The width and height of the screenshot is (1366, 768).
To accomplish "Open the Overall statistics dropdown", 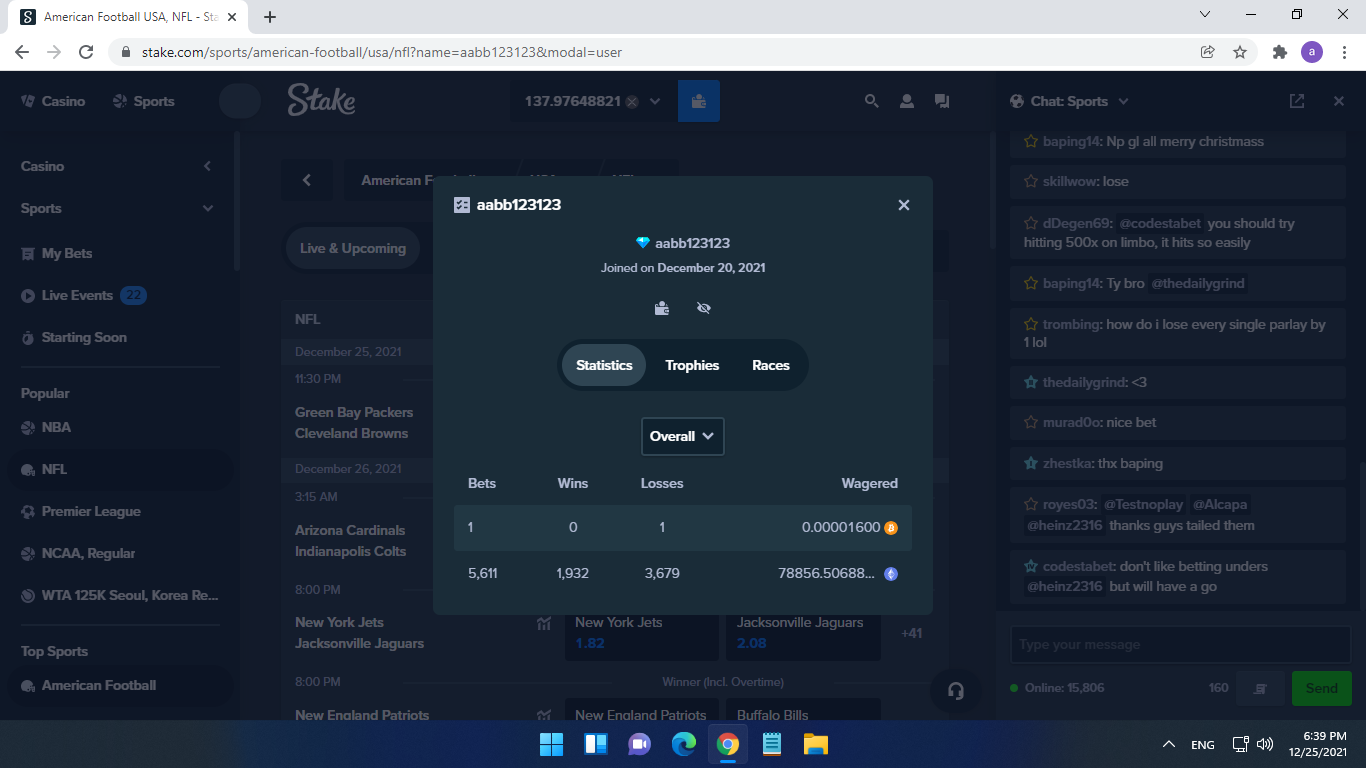I will tap(682, 436).
